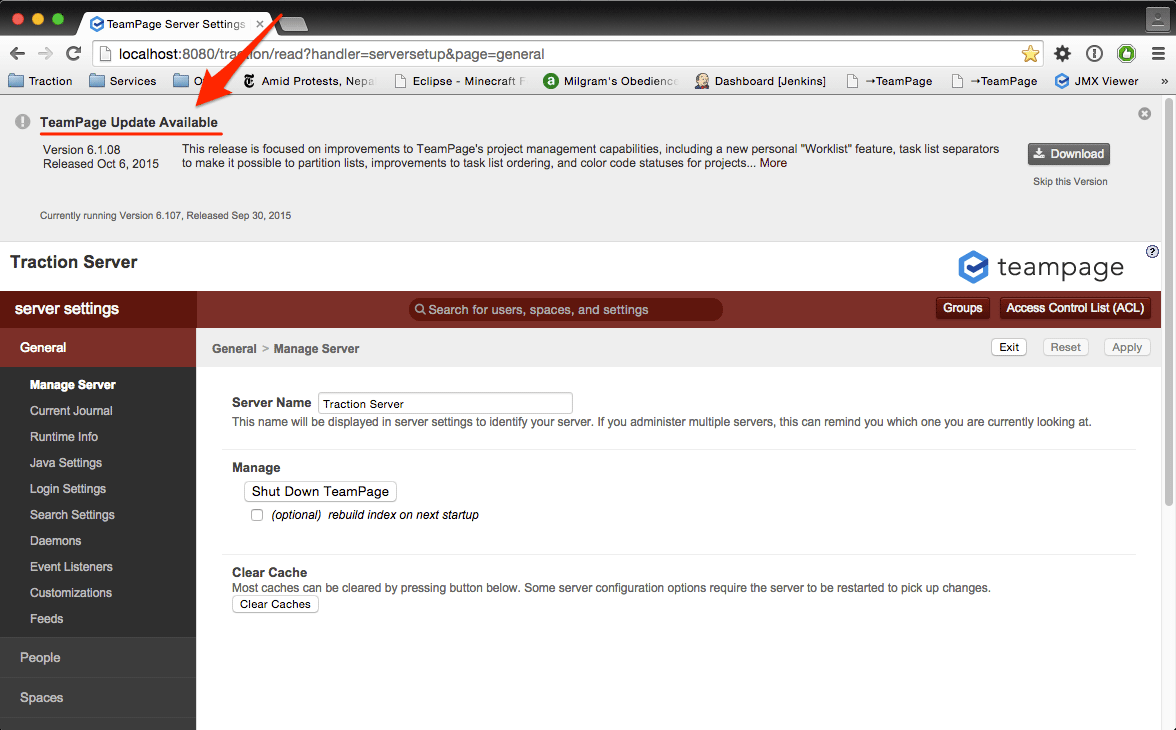Image resolution: width=1176 pixels, height=730 pixels.
Task: Select Manage Server in sidebar
Action: coord(73,385)
